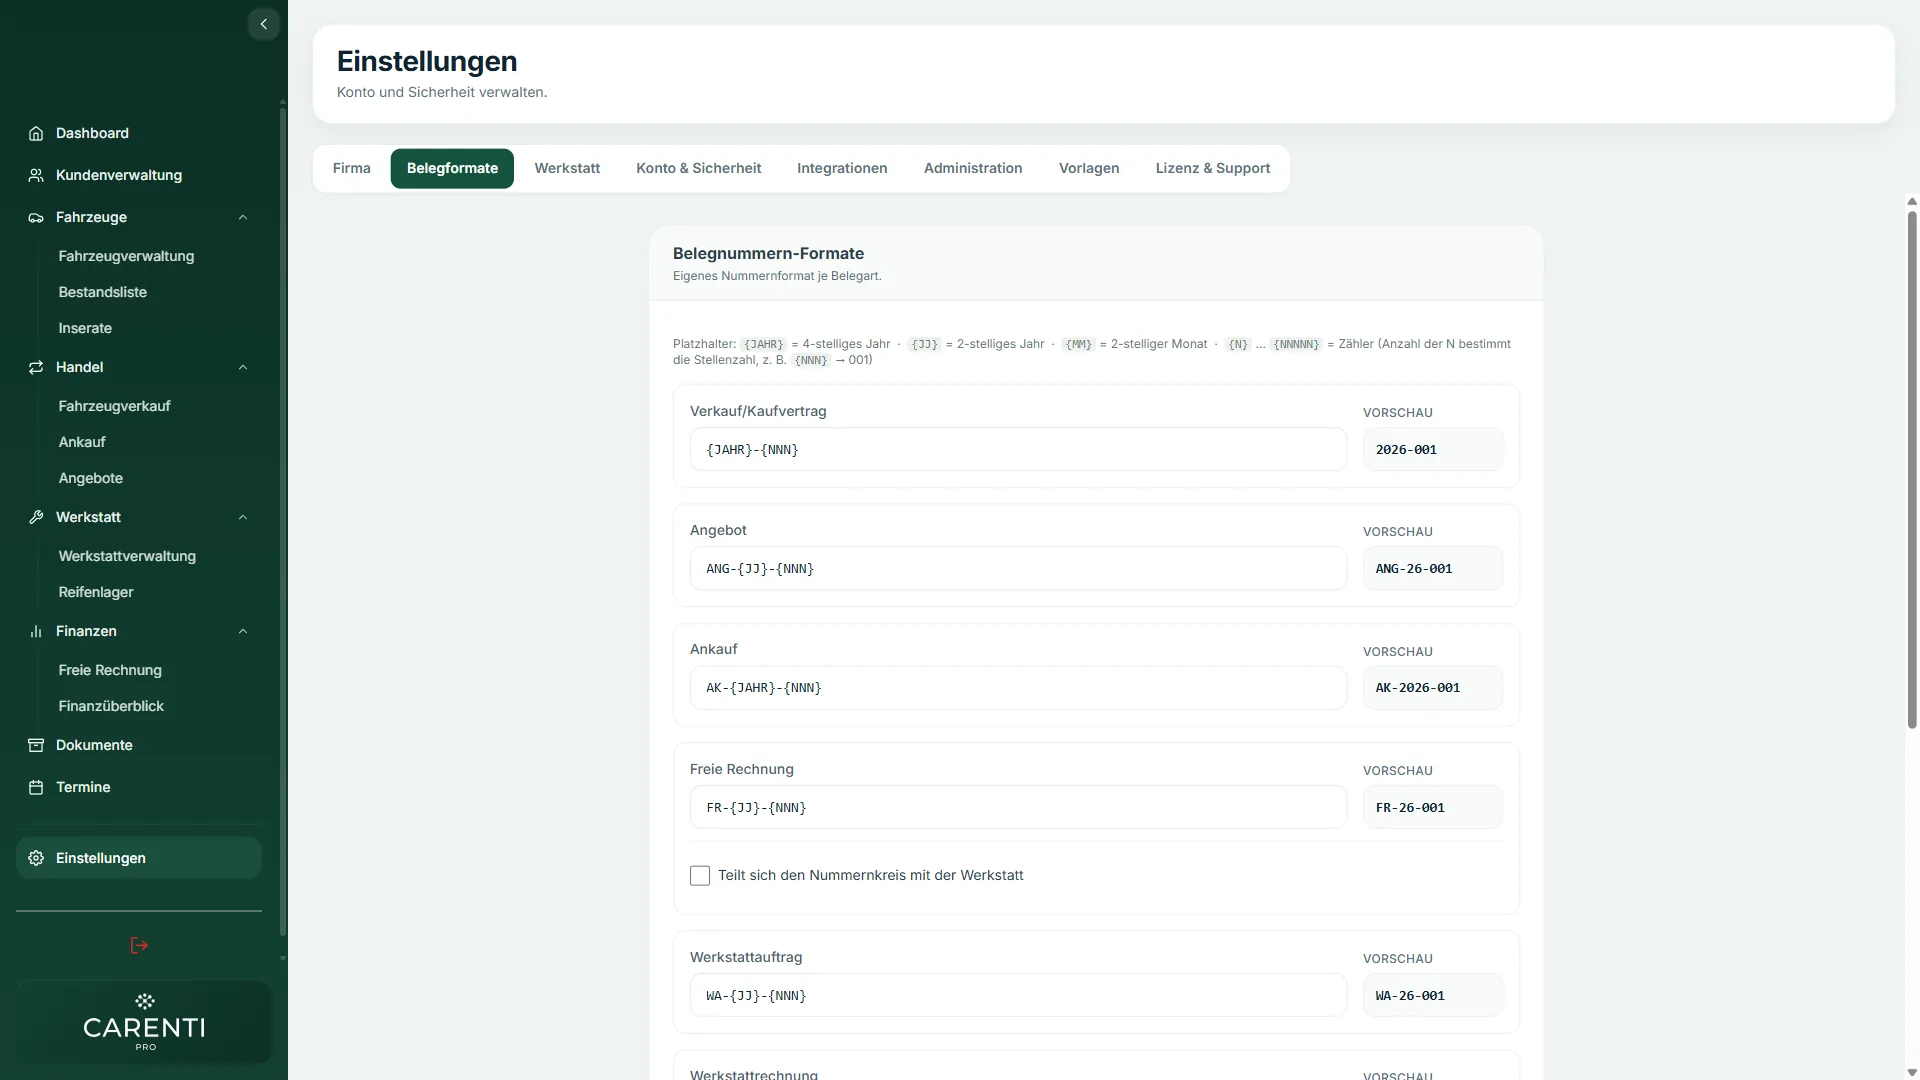Open the Konto & Sicherheit tab

coord(698,168)
